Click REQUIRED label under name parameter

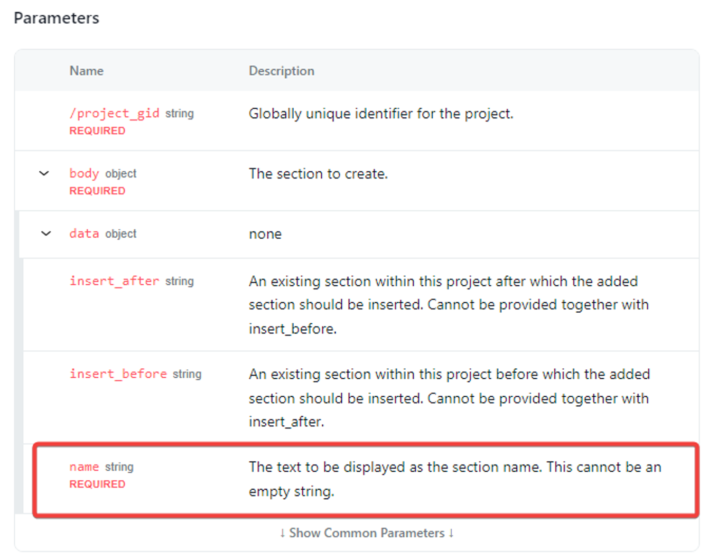[97, 484]
